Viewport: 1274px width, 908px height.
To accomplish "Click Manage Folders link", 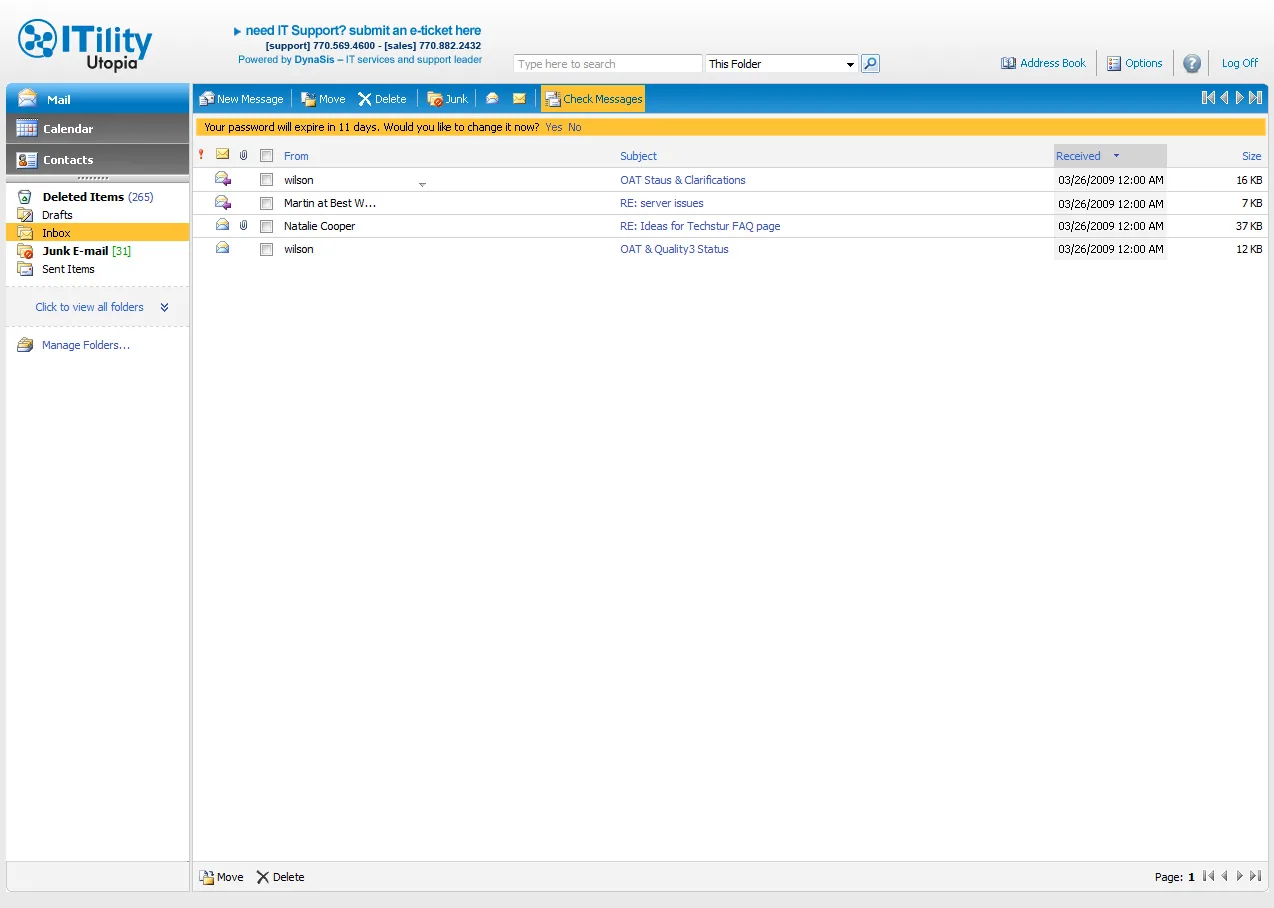I will point(86,345).
